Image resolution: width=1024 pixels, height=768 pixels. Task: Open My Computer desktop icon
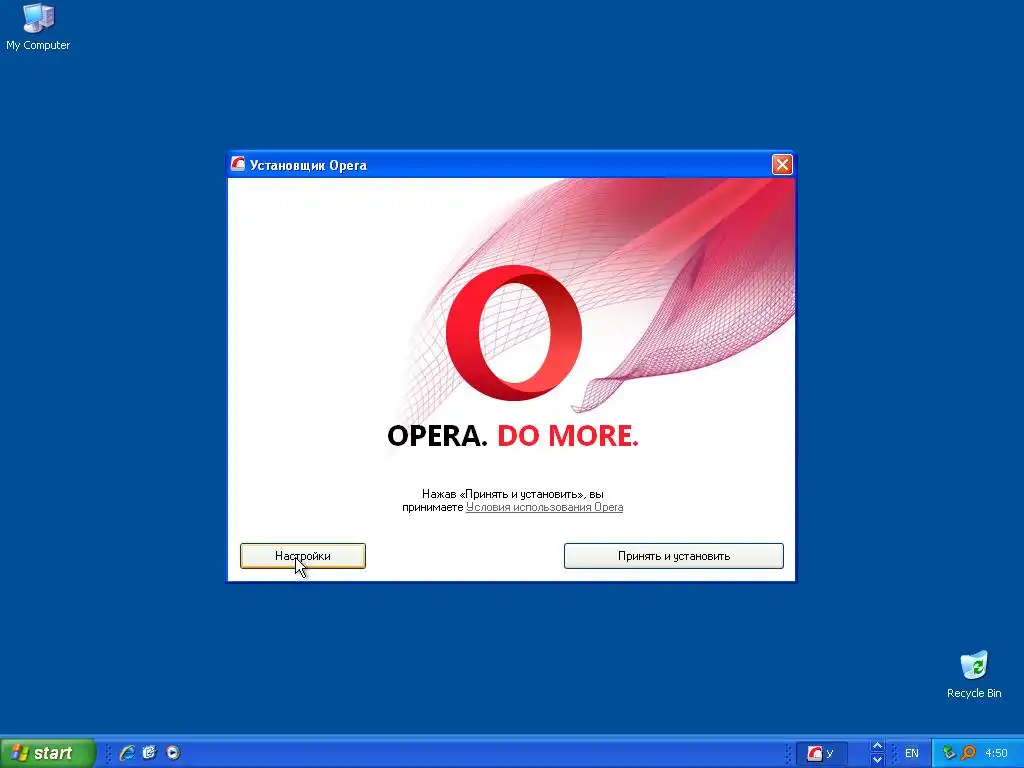coord(38,26)
